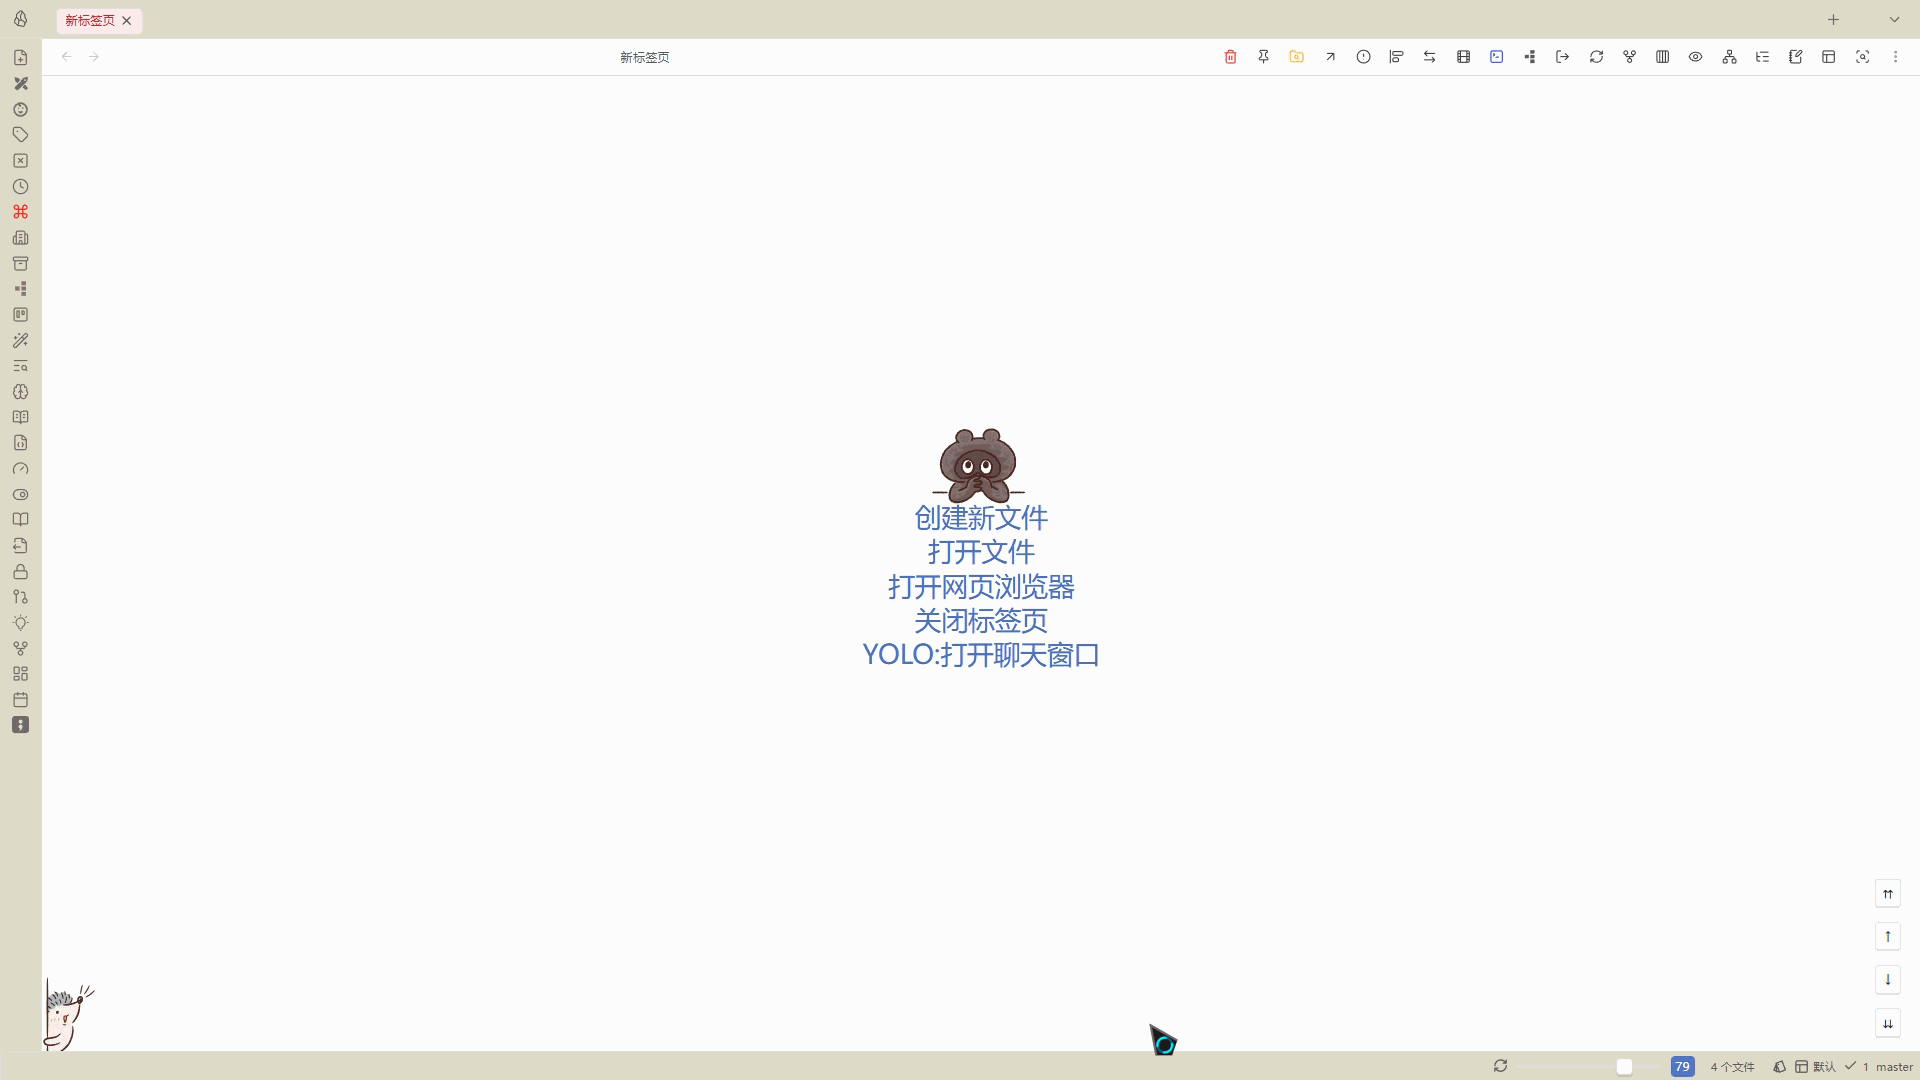Click 4 个文件 in status bar

(1732, 1067)
